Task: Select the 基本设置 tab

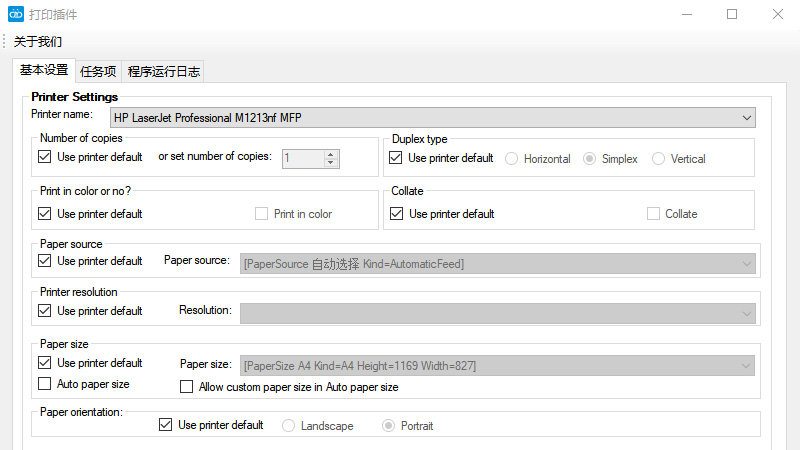Action: point(44,70)
